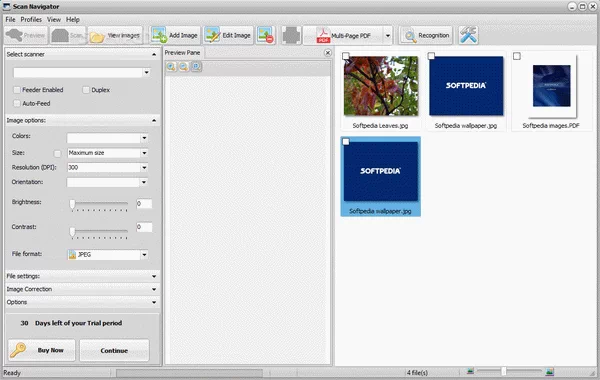Toggle the Duplex checkbox
The height and width of the screenshot is (380, 600).
coord(86,90)
